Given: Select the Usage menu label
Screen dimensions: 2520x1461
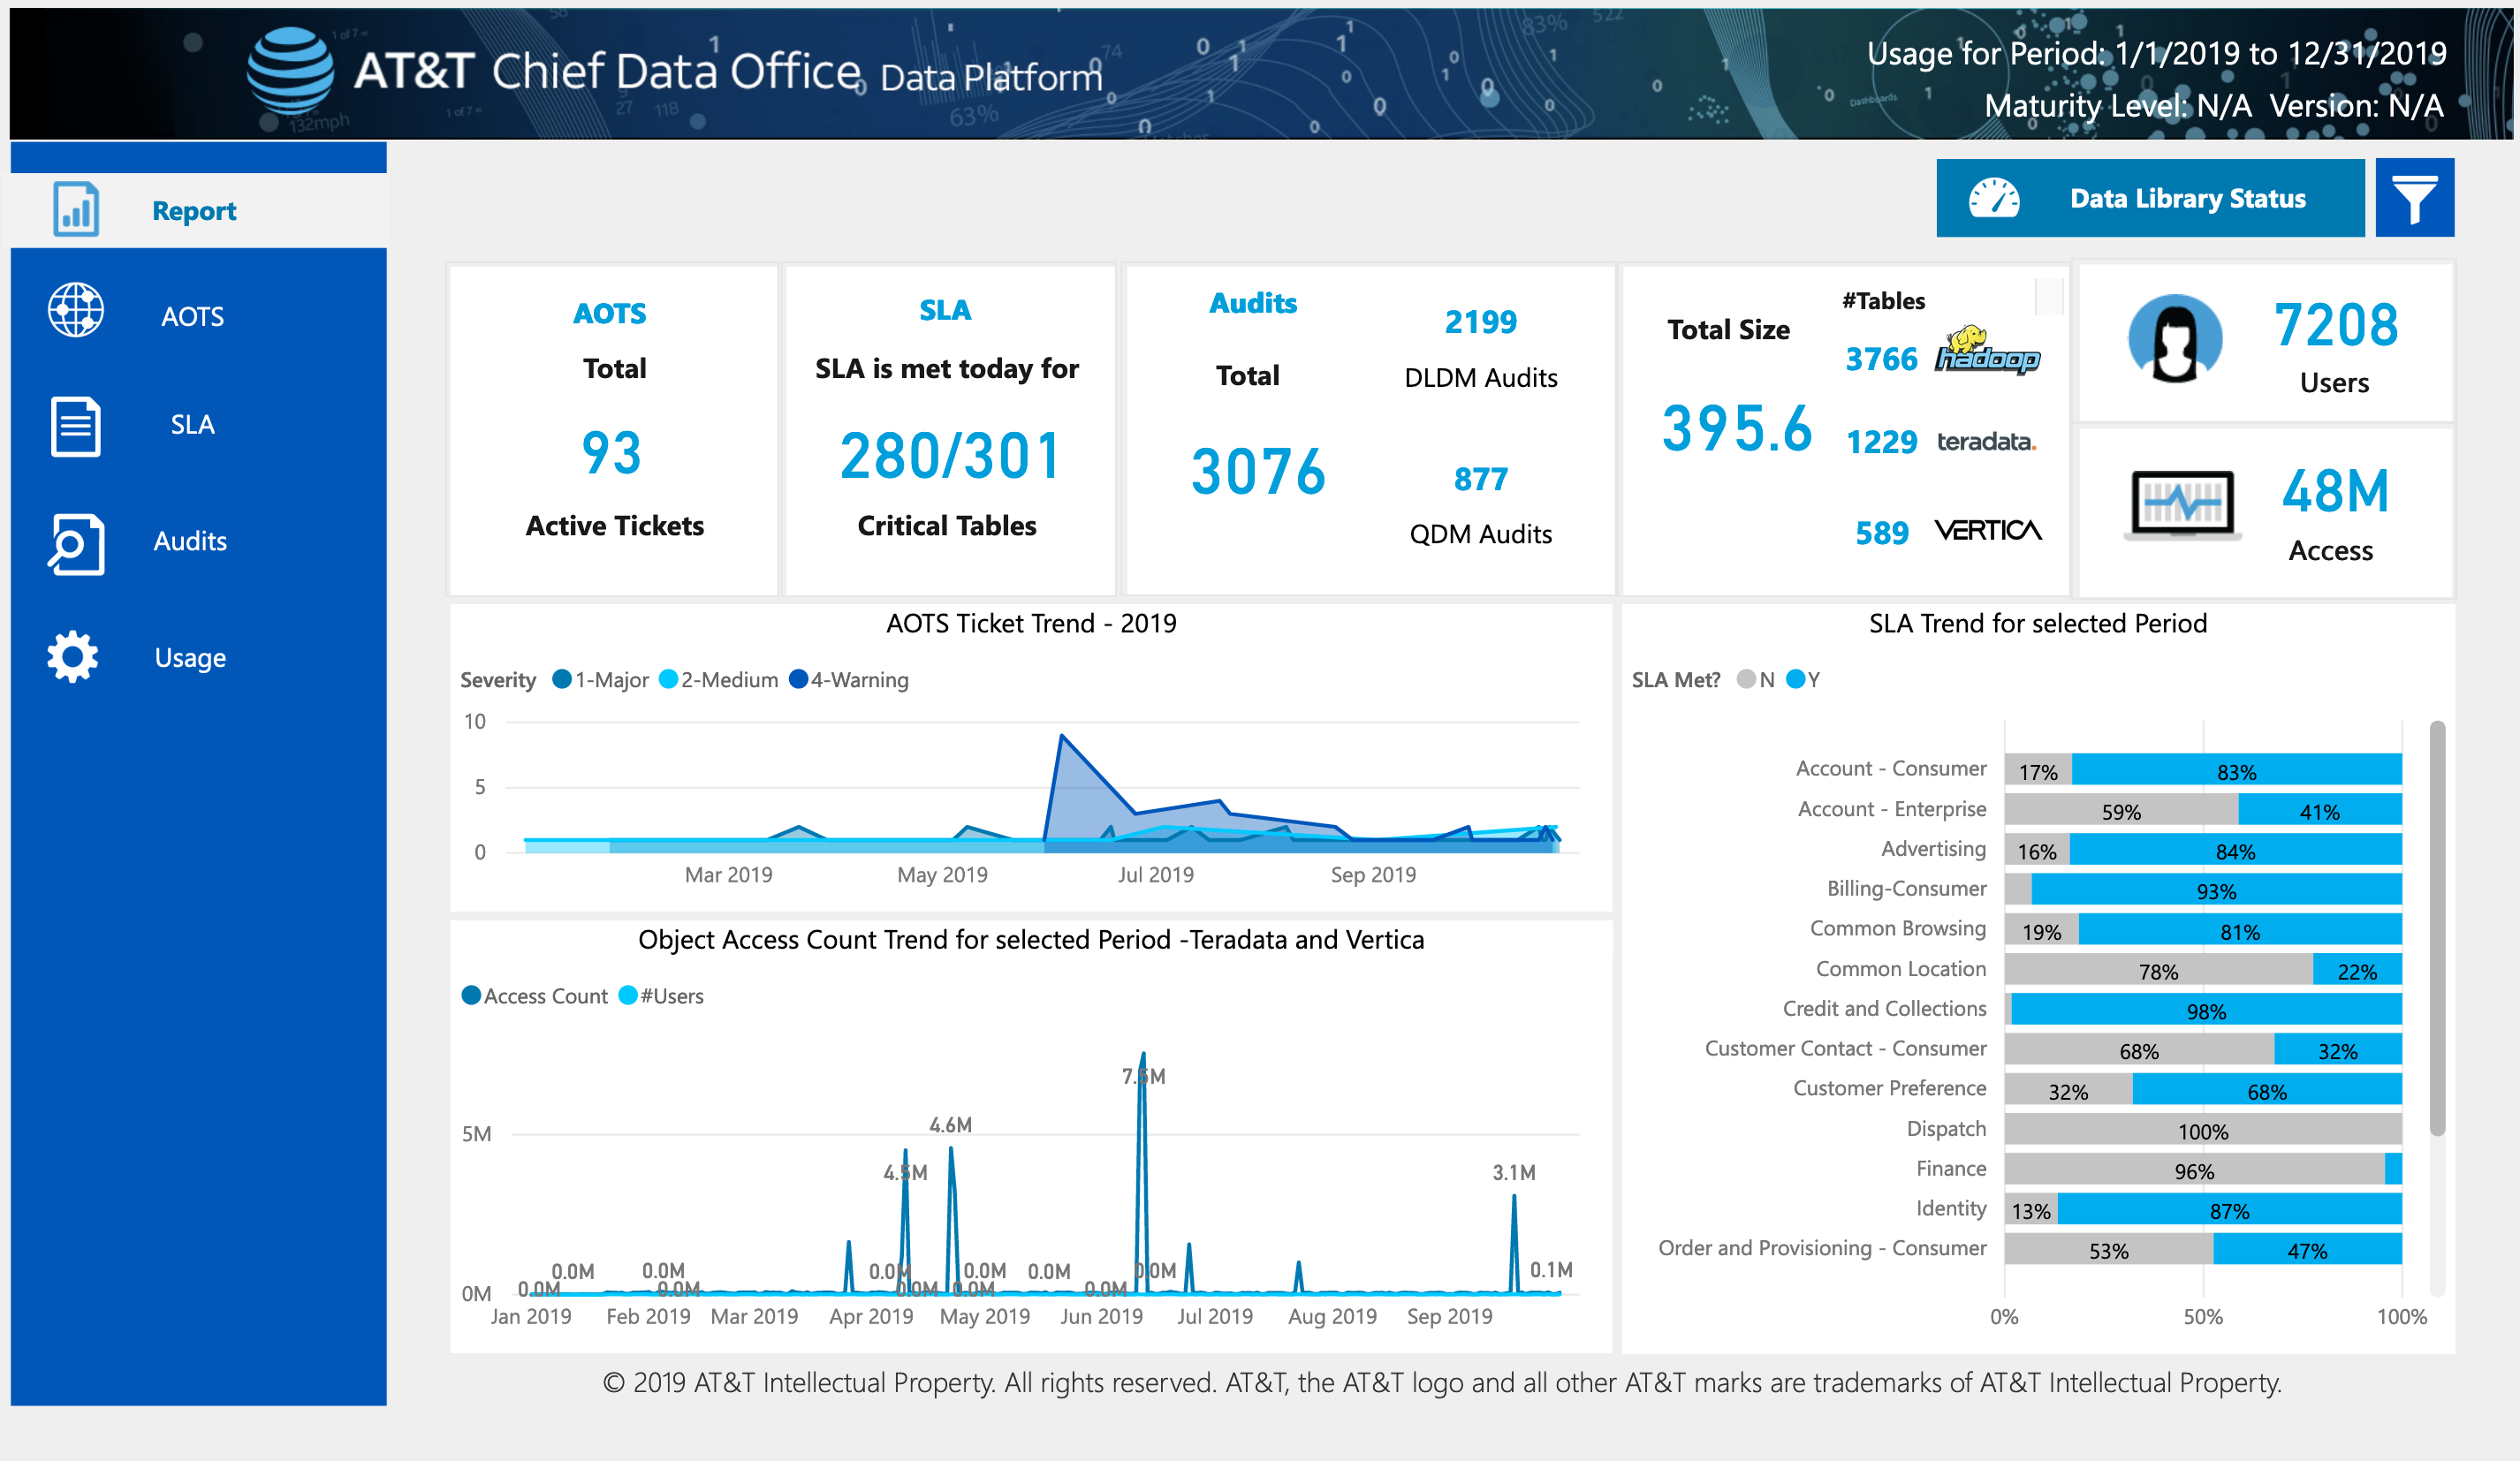Looking at the screenshot, I should click(190, 658).
